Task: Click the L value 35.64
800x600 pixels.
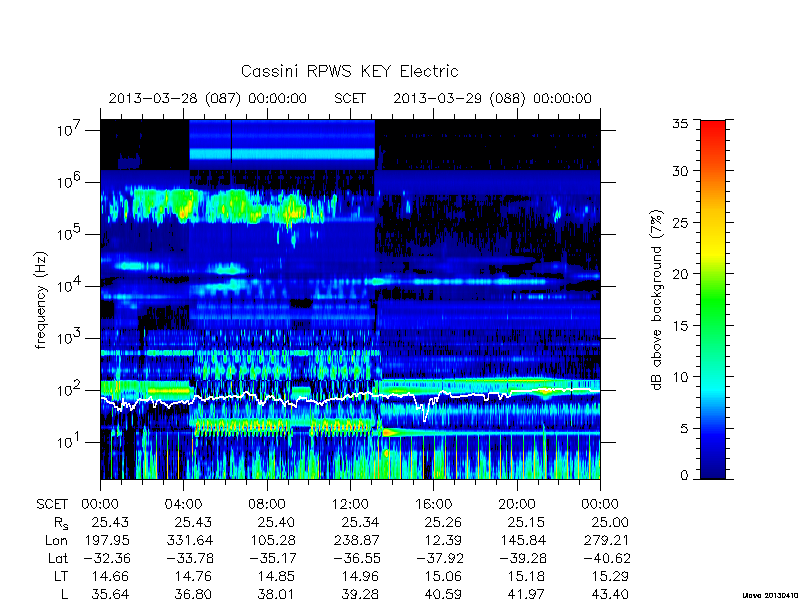Action: [110, 594]
